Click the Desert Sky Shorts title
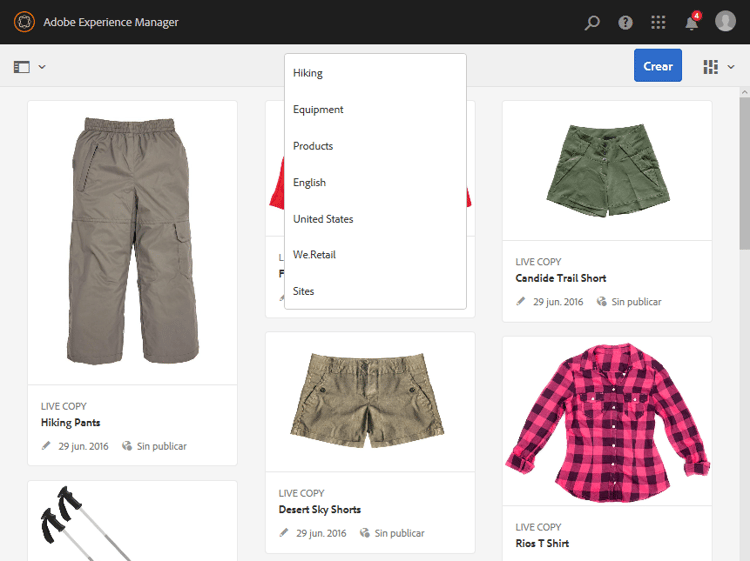 [320, 509]
